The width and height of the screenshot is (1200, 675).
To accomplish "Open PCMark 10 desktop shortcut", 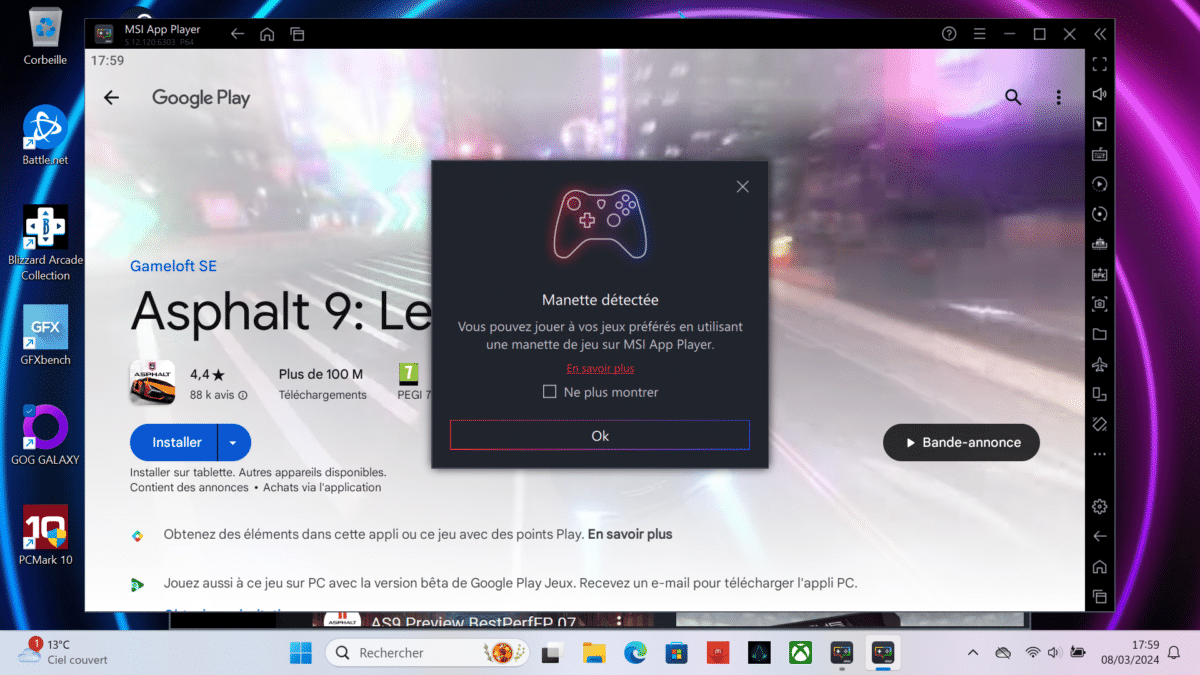I will (45, 535).
